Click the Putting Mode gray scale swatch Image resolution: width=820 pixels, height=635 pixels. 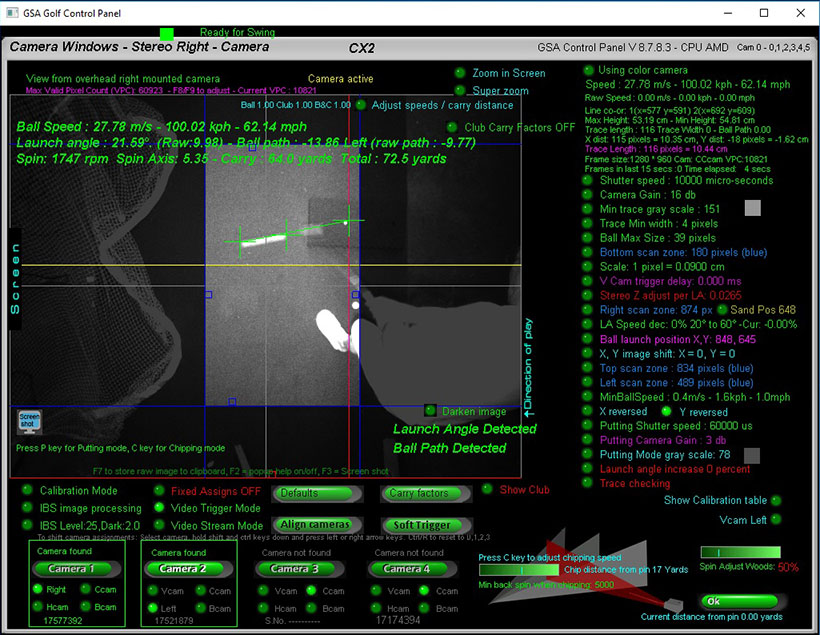(x=752, y=455)
